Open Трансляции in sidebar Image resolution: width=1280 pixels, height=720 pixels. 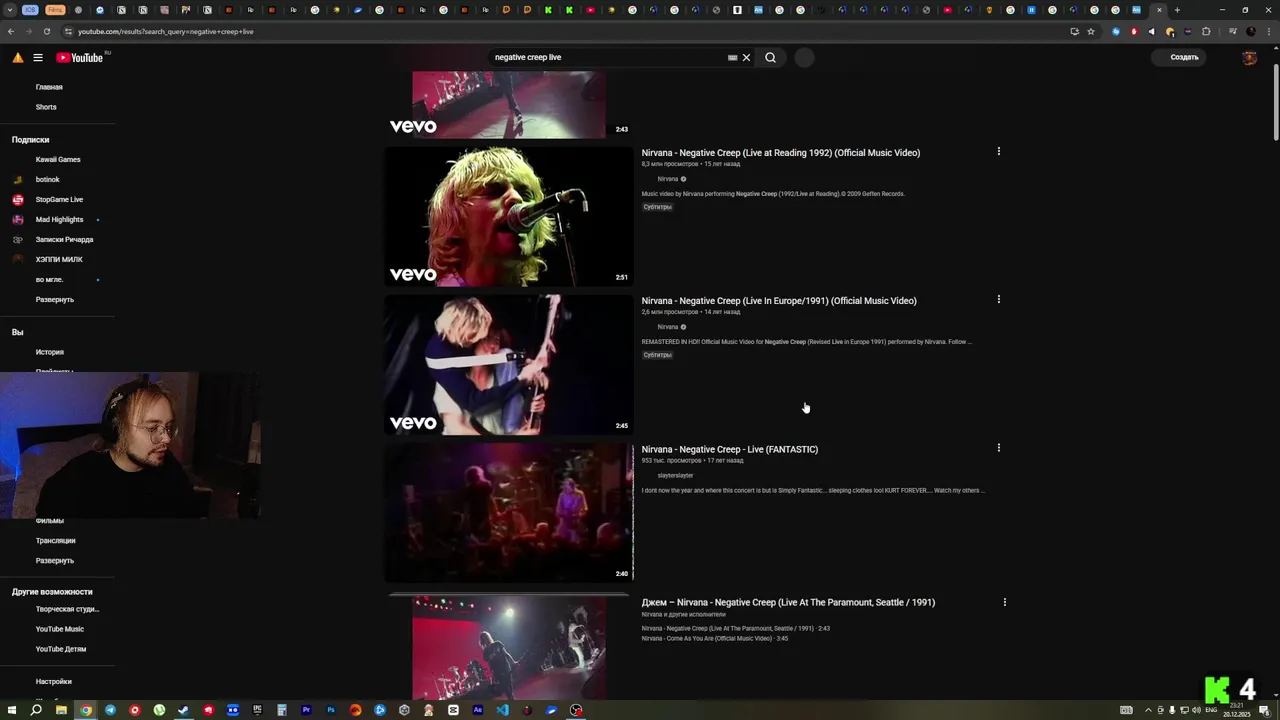[x=56, y=540]
